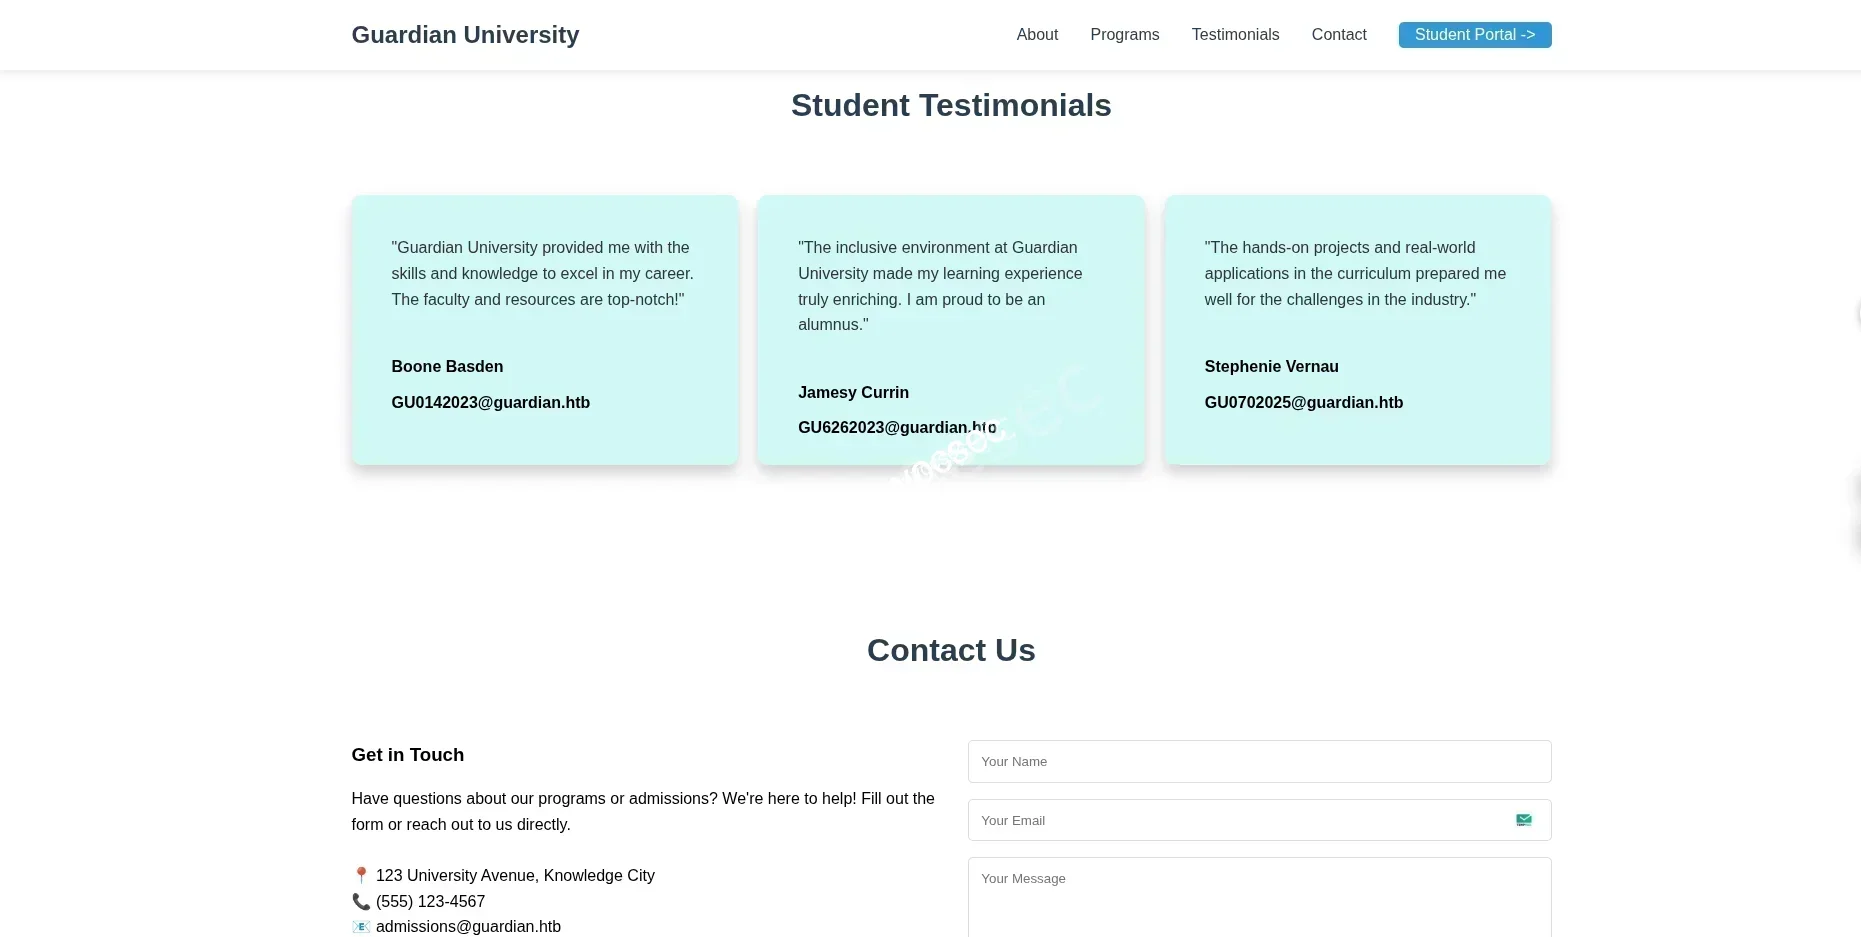Open the About nav menu item
Image resolution: width=1861 pixels, height=937 pixels.
(x=1037, y=35)
